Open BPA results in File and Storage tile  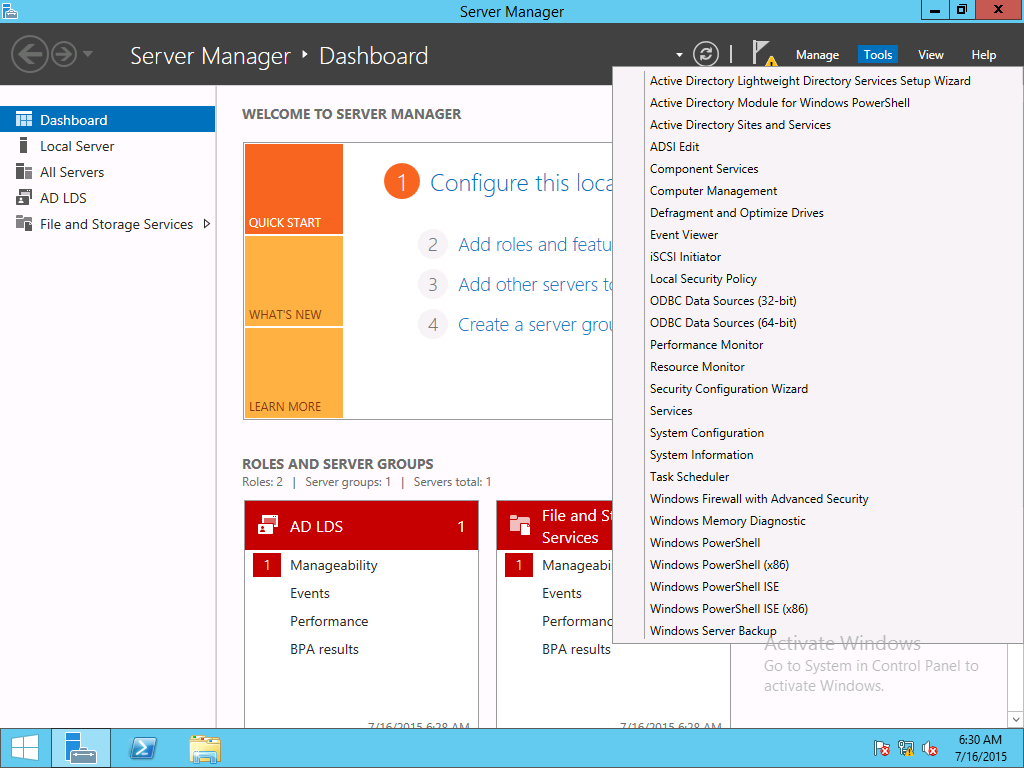pos(576,649)
